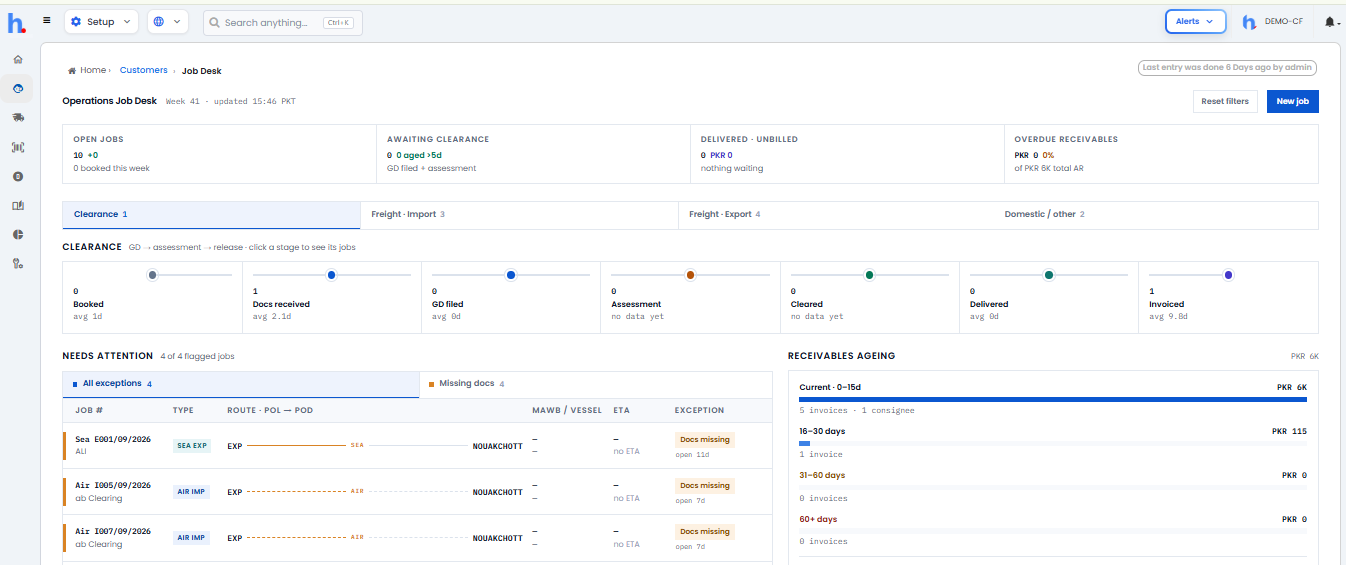This screenshot has height=565, width=1346.
Task: Click the New job button
Action: pyautogui.click(x=1293, y=101)
